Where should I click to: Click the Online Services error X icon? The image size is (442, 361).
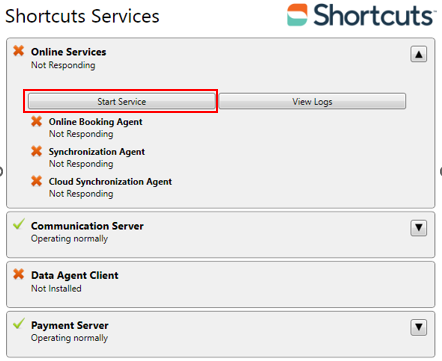point(19,51)
